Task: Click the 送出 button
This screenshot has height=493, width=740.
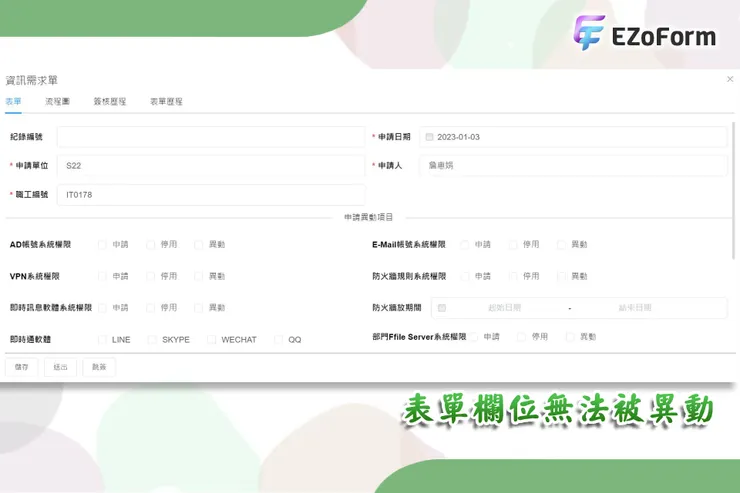Action: click(60, 367)
